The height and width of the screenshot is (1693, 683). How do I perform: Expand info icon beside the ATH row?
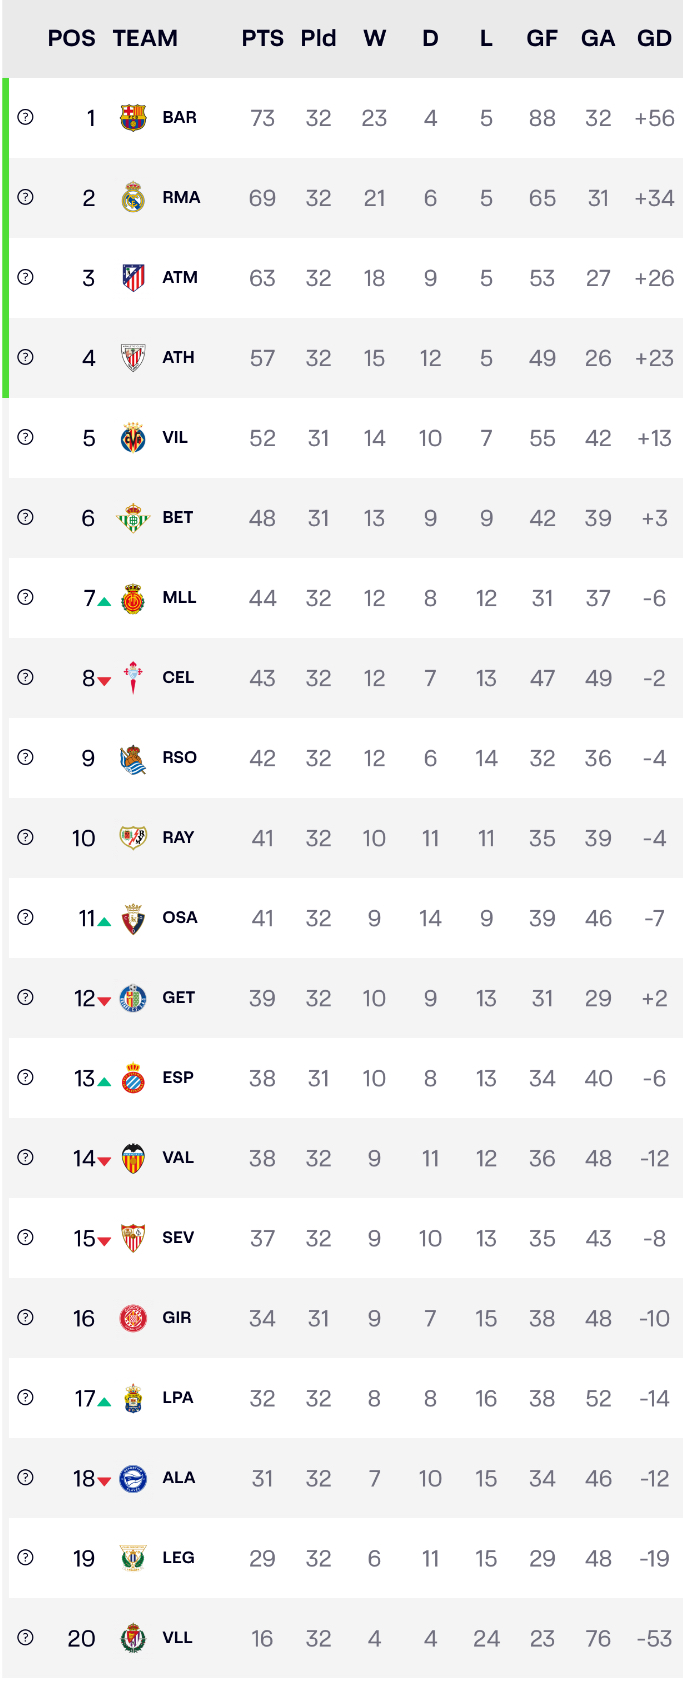click(x=26, y=357)
